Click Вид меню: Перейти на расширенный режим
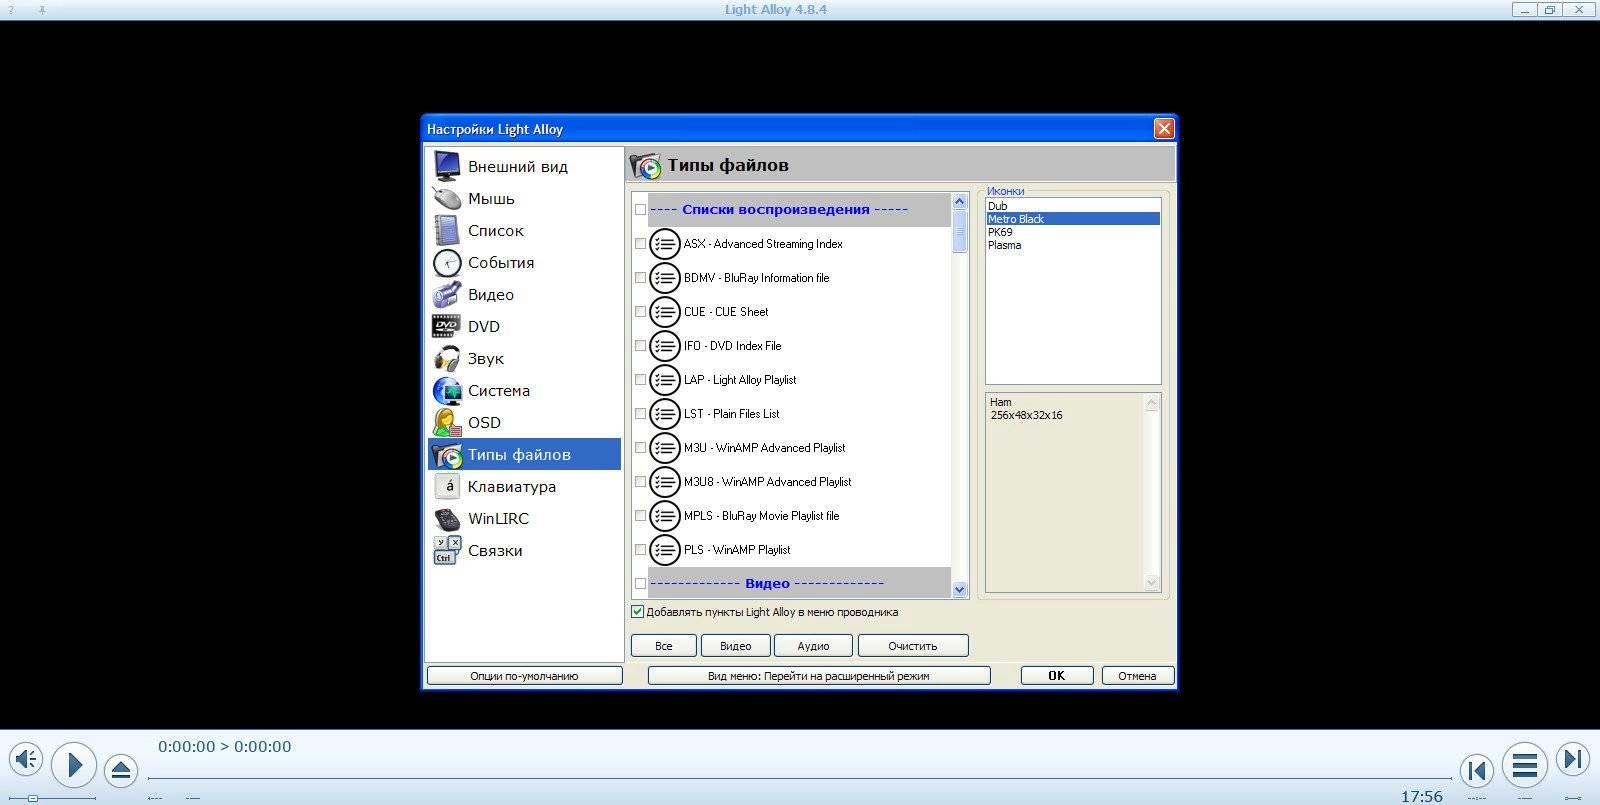The image size is (1600, 805). tap(819, 676)
